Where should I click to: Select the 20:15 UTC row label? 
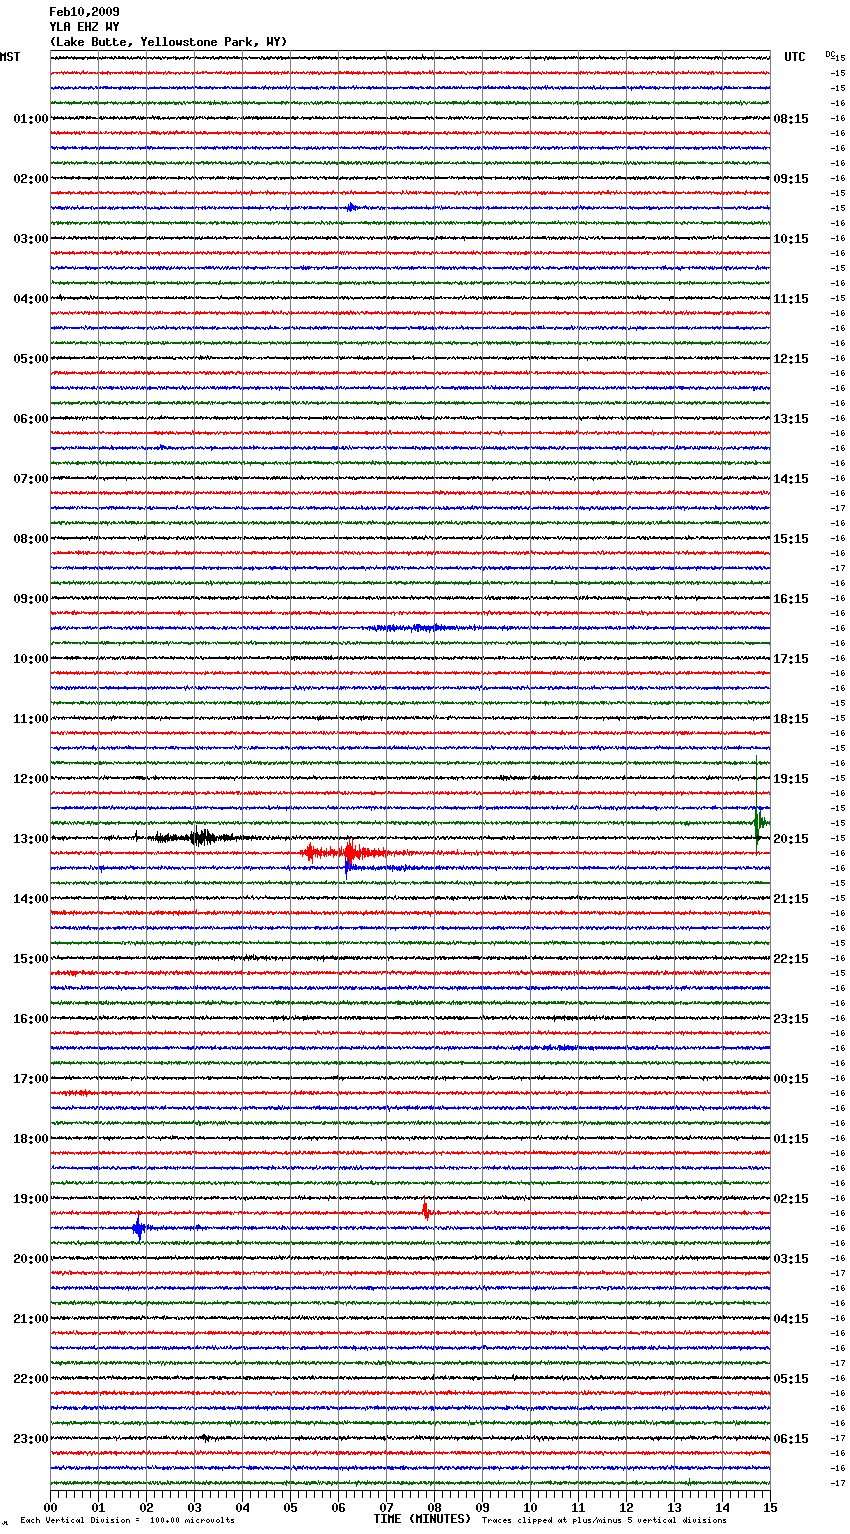pyautogui.click(x=790, y=838)
